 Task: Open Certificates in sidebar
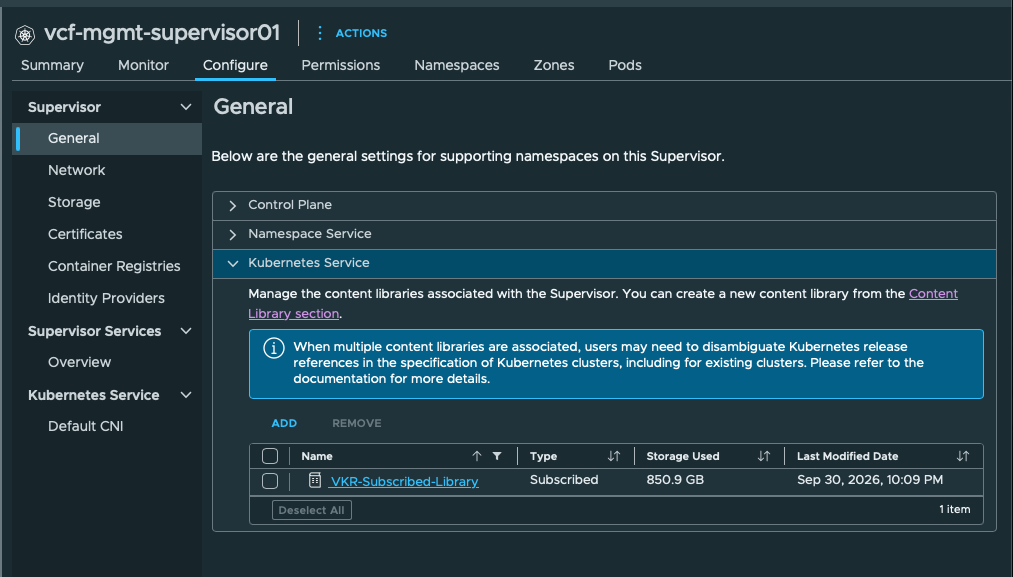(85, 234)
